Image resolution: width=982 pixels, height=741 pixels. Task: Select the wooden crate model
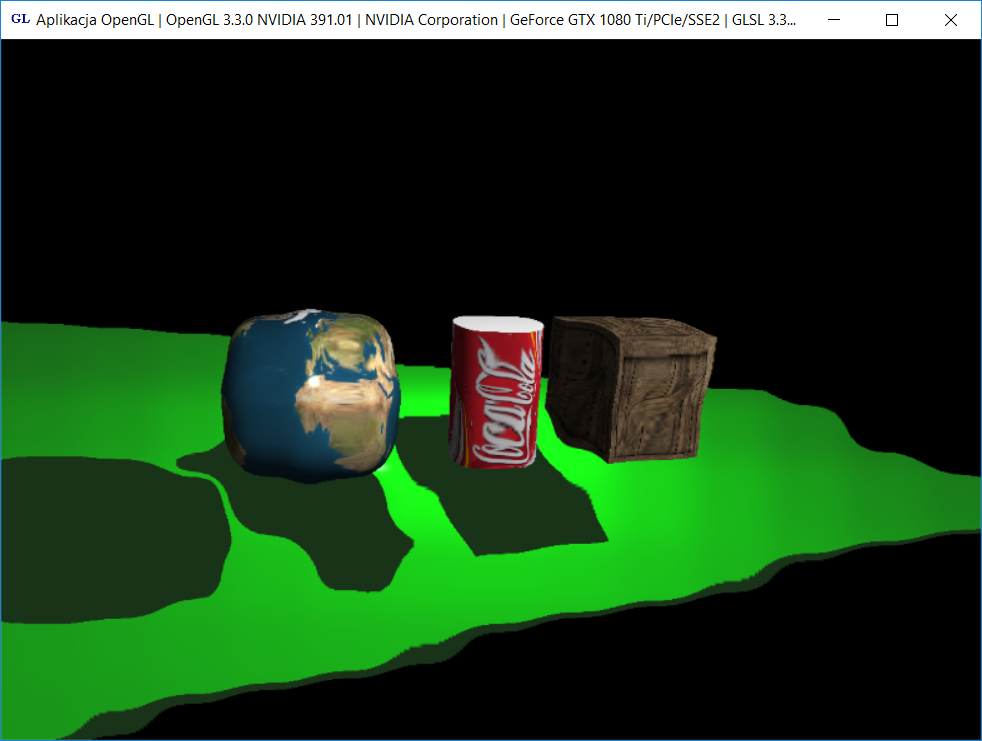[x=632, y=388]
